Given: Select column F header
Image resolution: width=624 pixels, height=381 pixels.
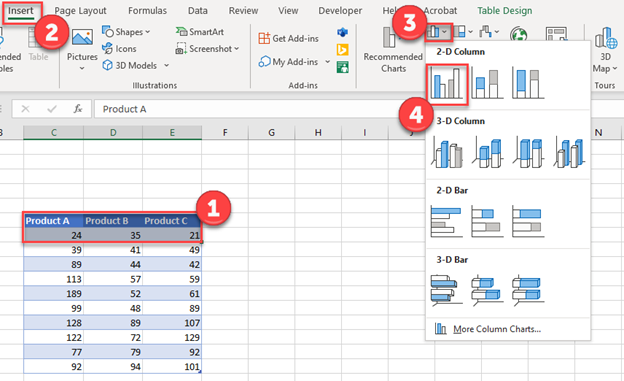Looking at the screenshot, I should pyautogui.click(x=225, y=133).
